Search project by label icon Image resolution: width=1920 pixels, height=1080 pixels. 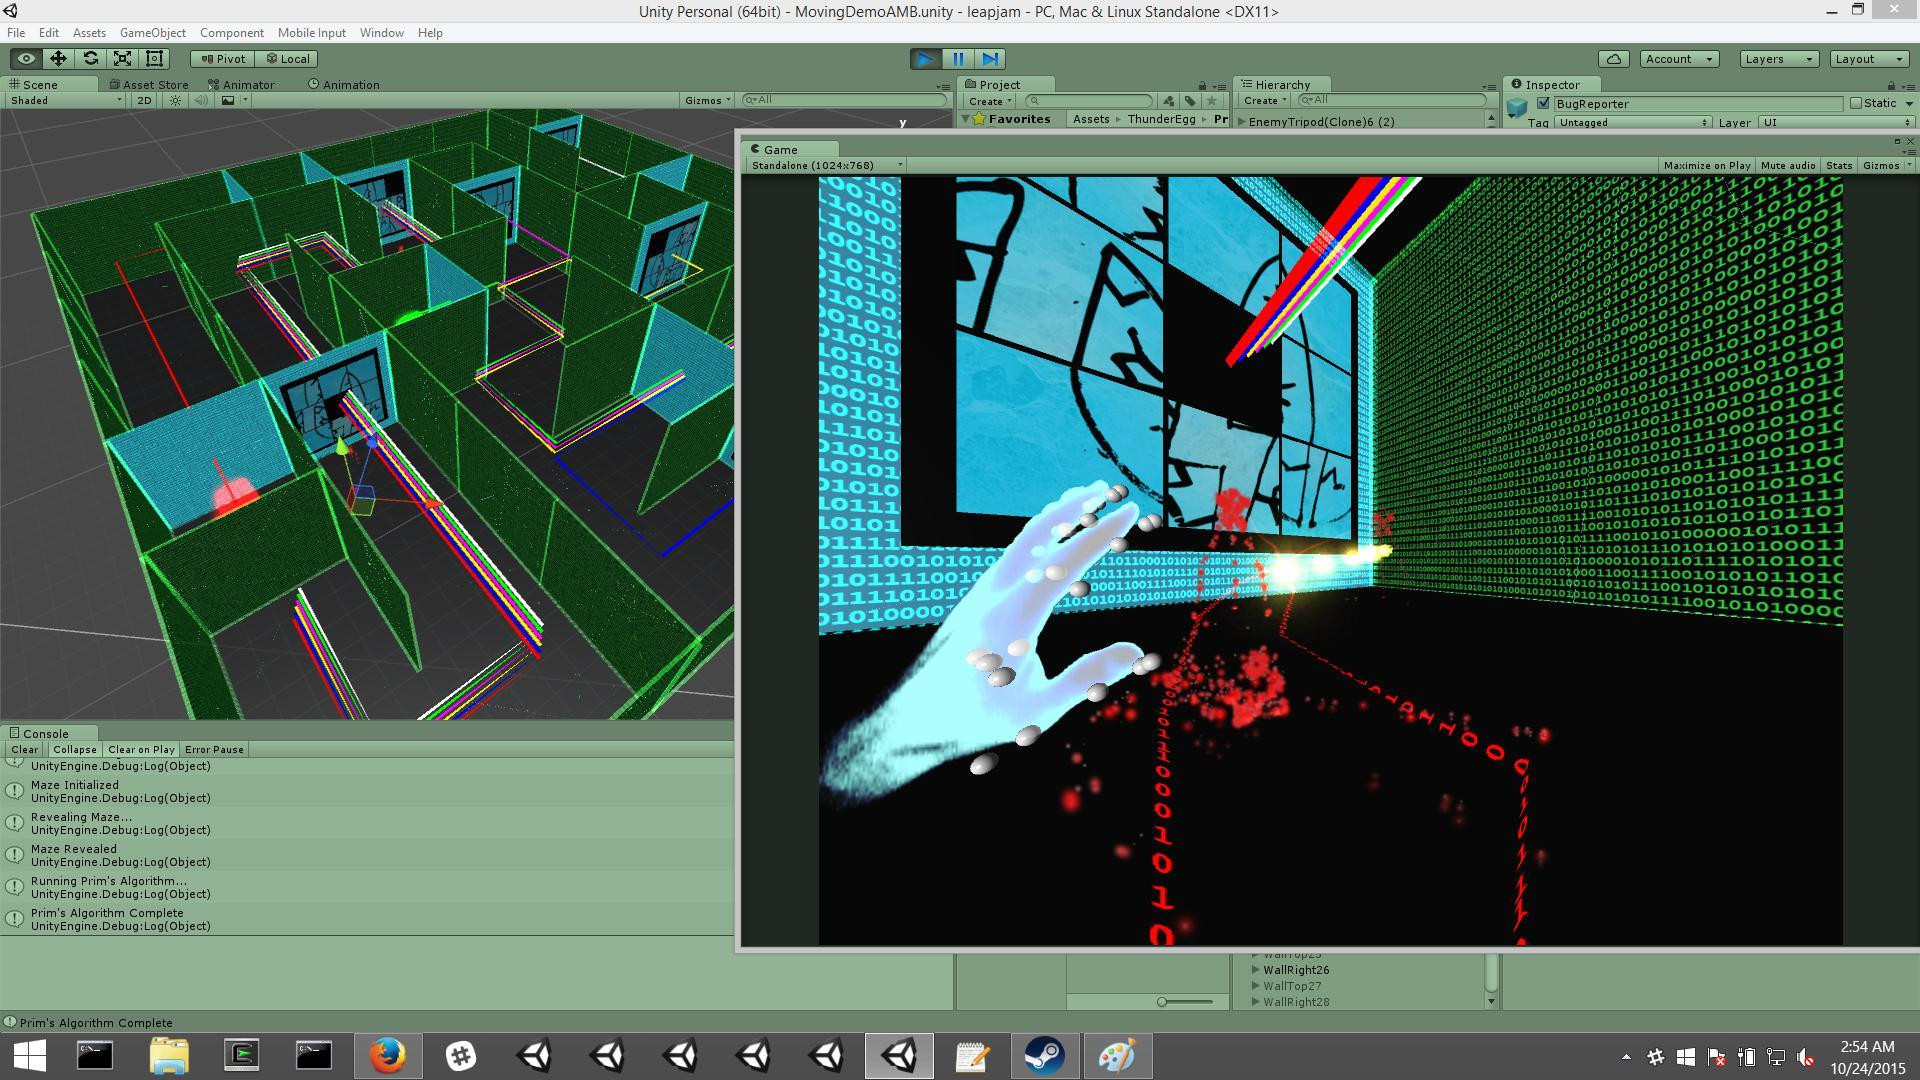[1190, 101]
